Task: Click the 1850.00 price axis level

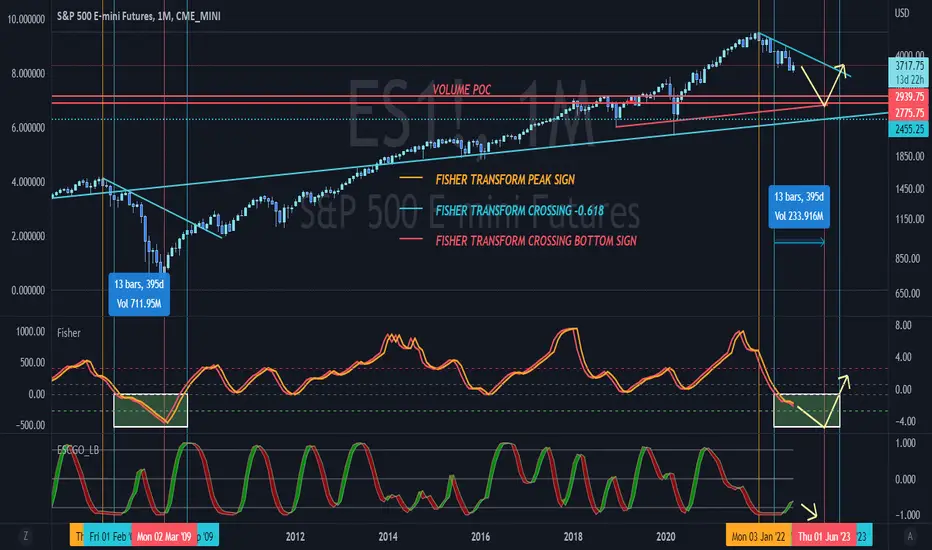Action: (909, 156)
